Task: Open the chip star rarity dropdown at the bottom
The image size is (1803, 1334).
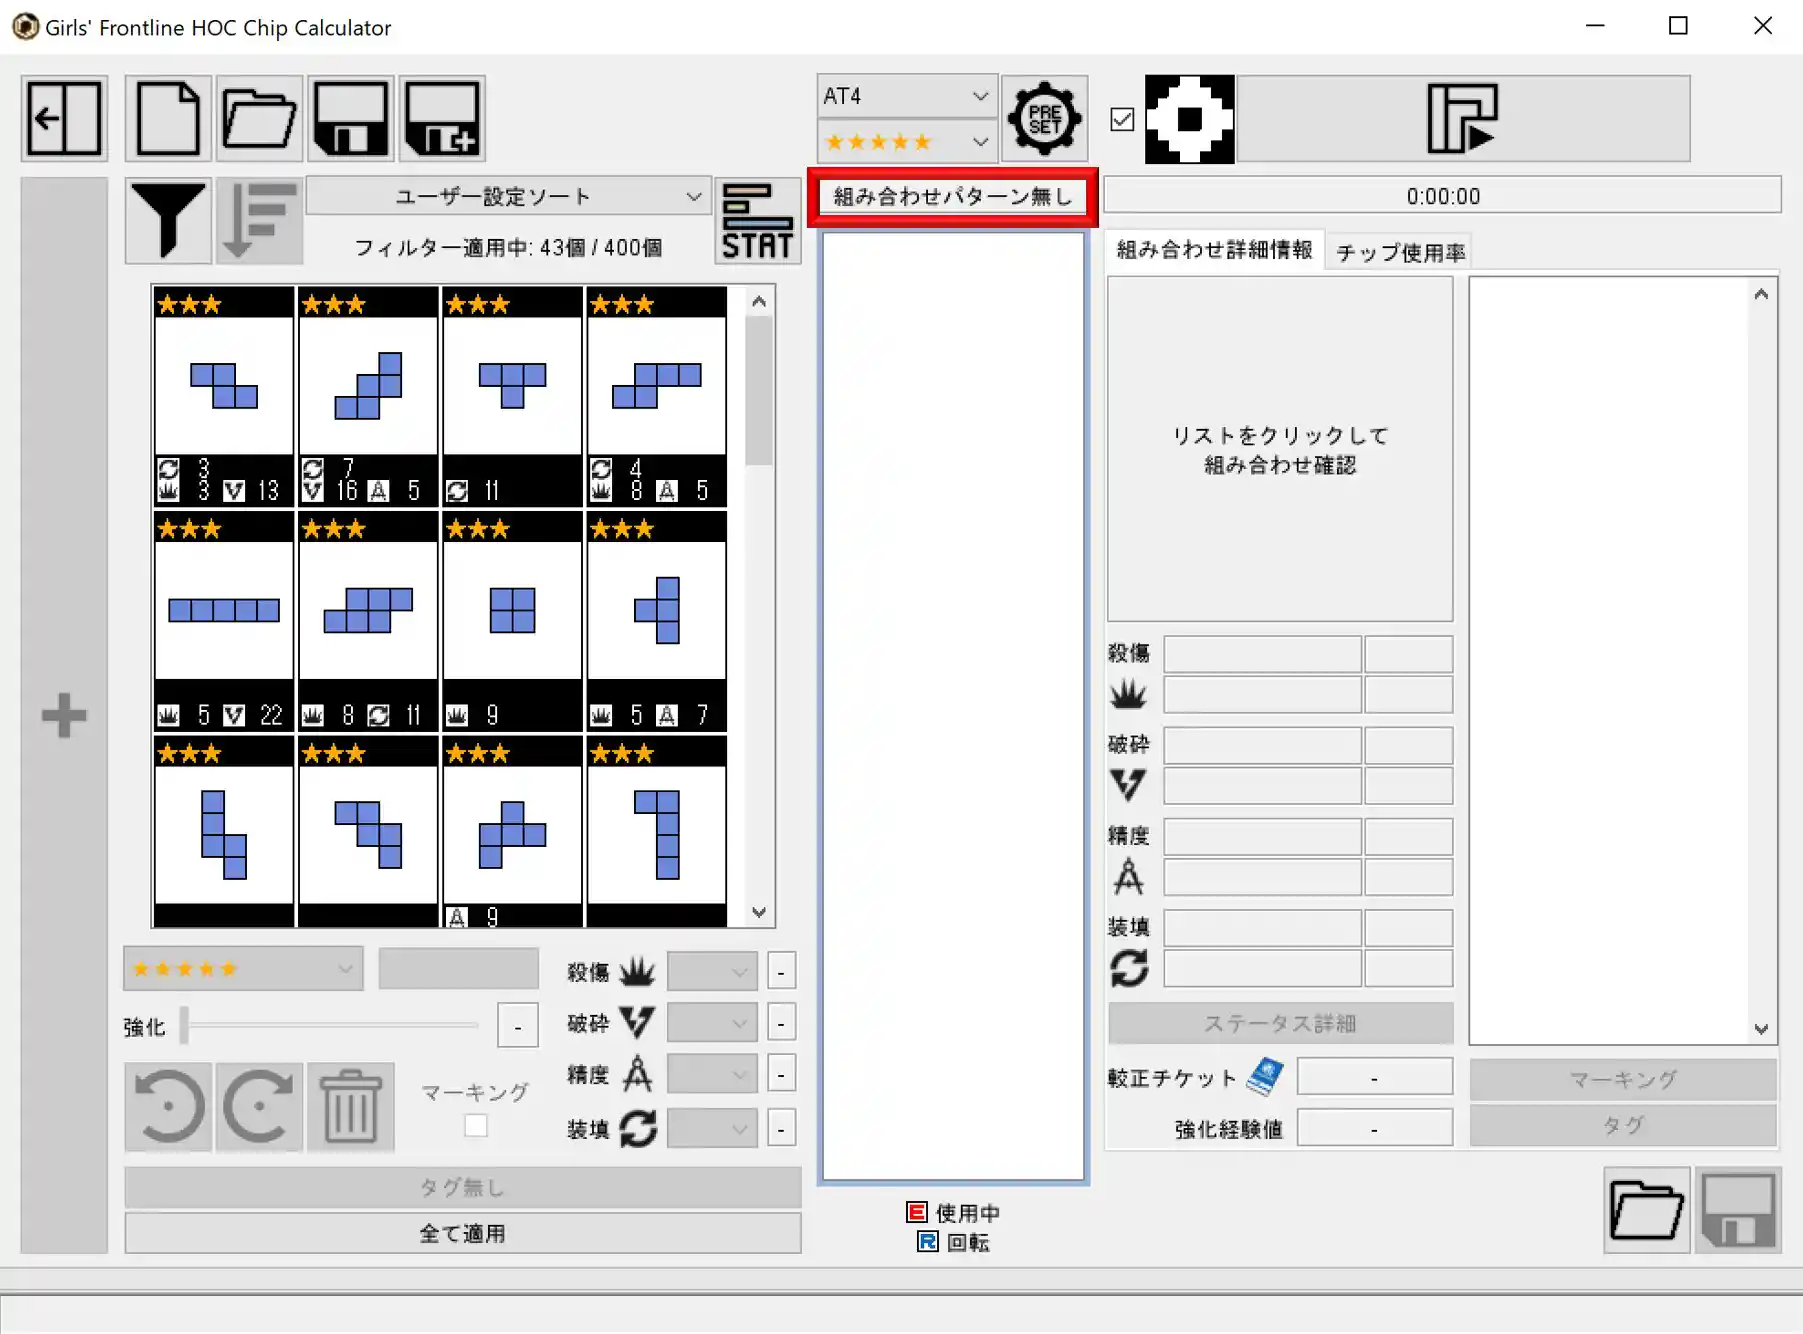Action: 243,969
